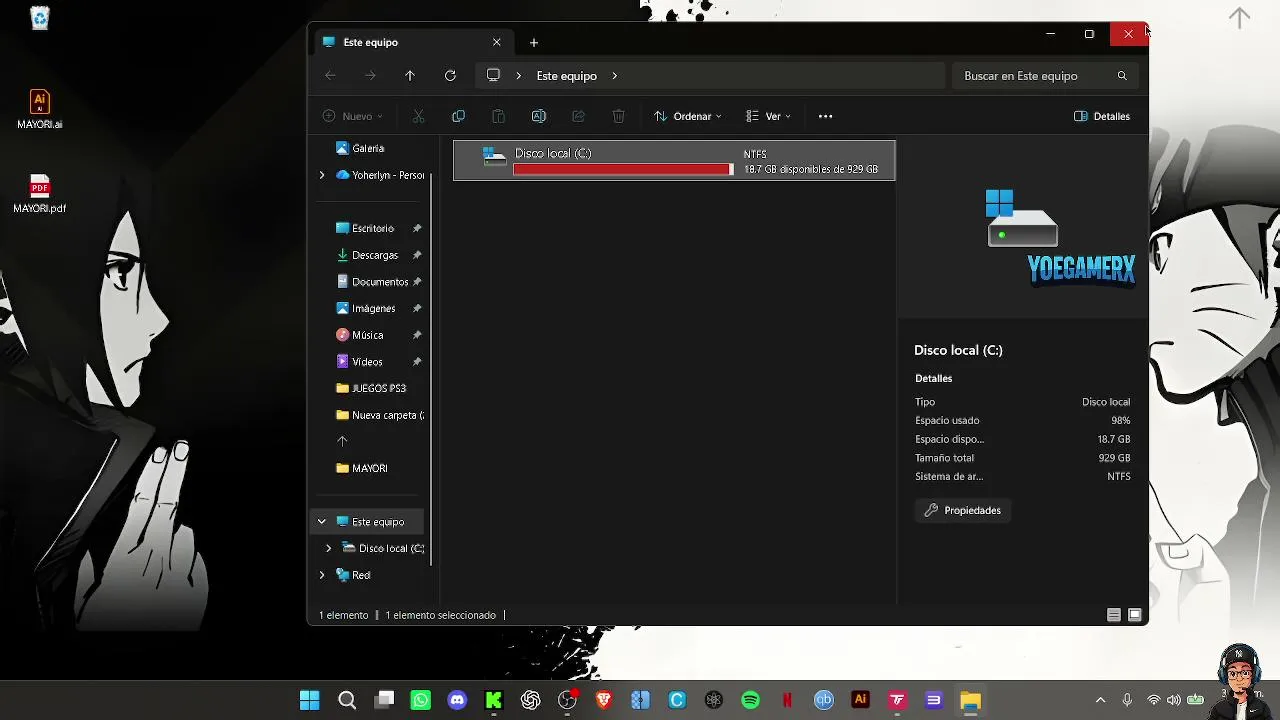The image size is (1280, 720).
Task: Open Propiedades in the details pane
Action: point(962,510)
